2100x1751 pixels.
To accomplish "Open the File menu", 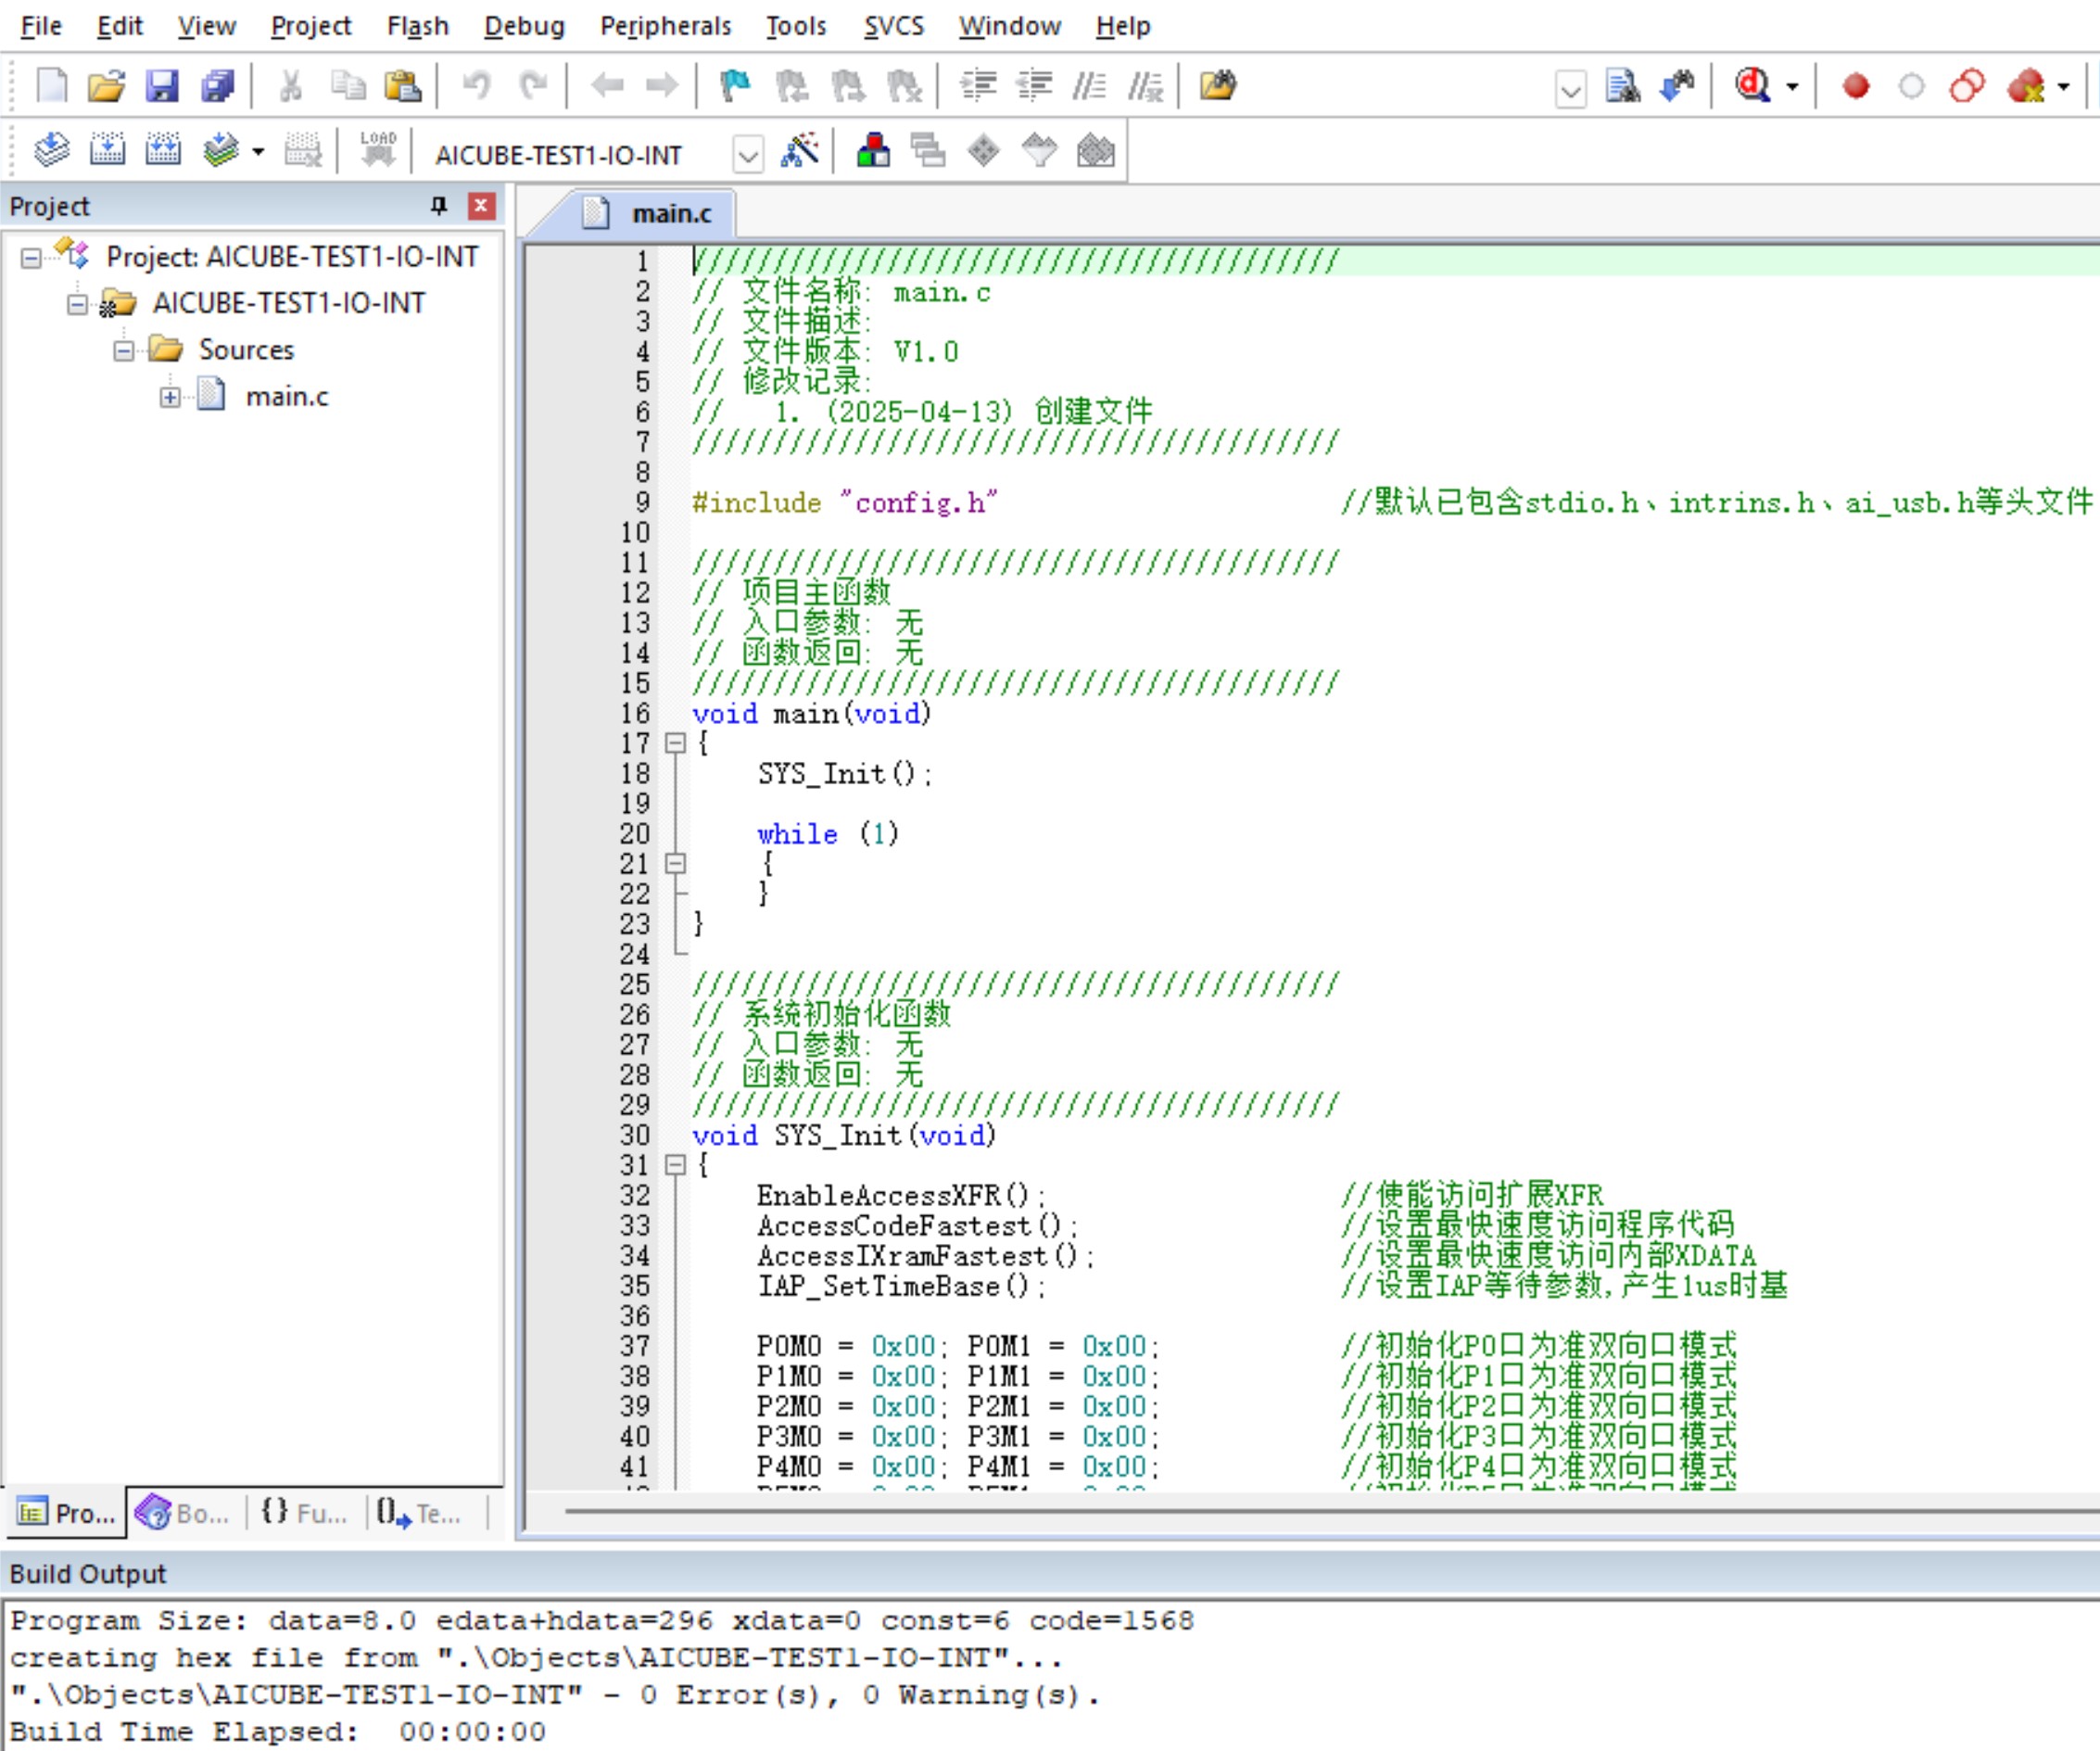I will [41, 26].
